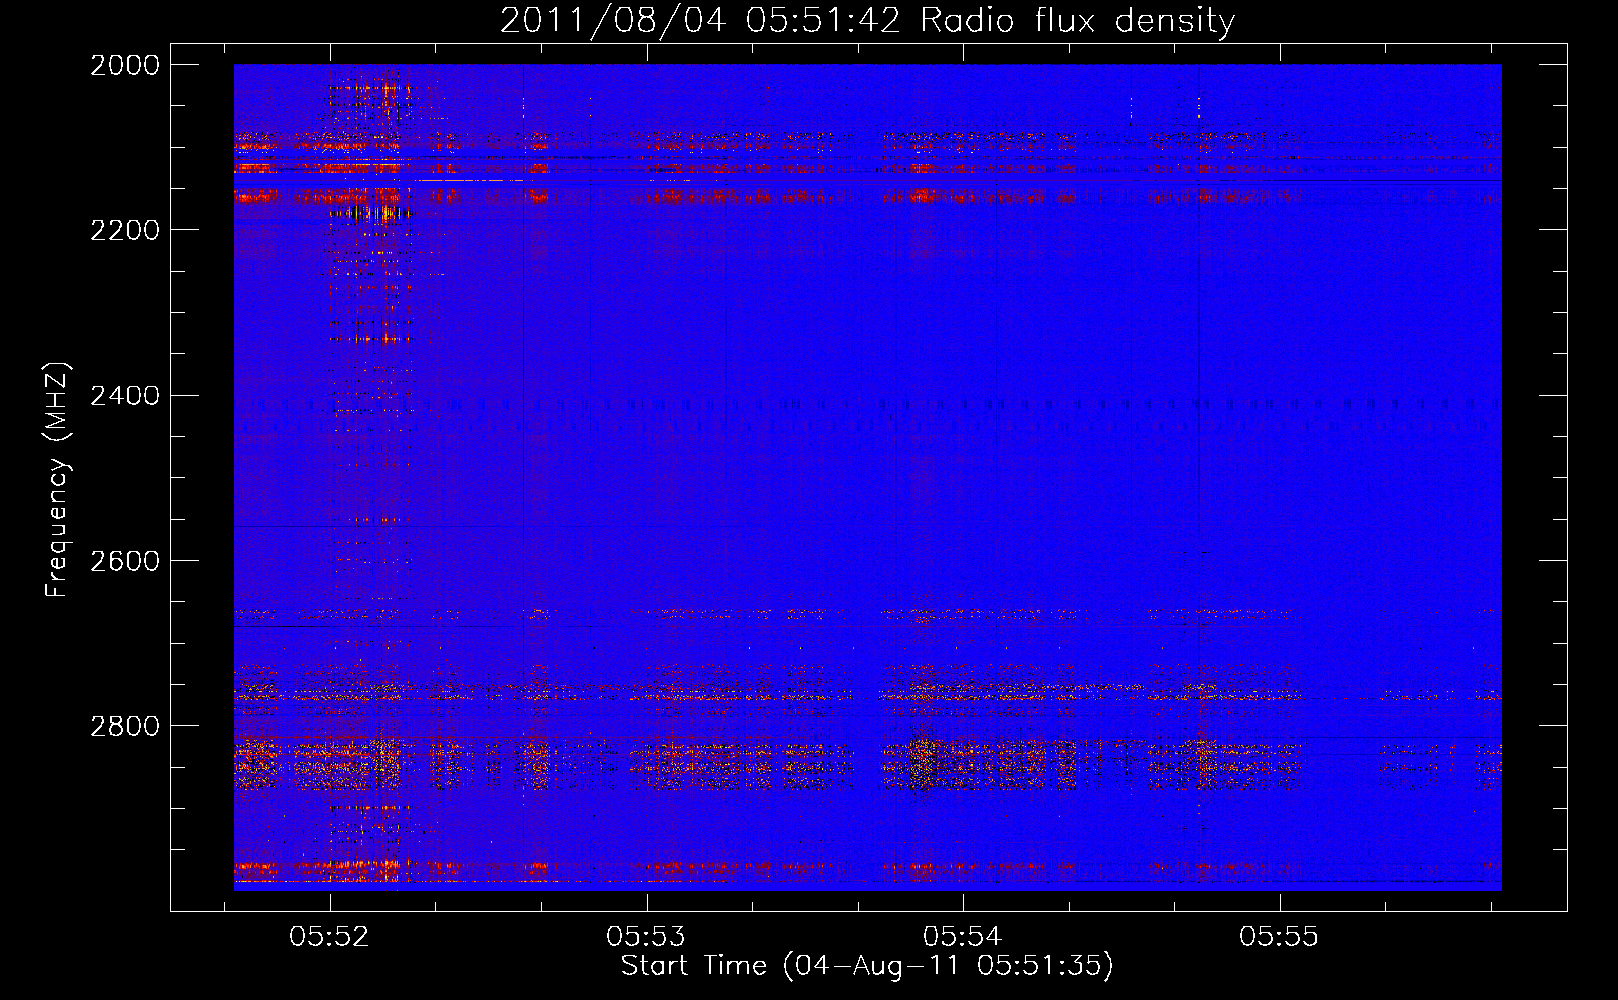Click the '2800' frequency axis label

(x=125, y=726)
